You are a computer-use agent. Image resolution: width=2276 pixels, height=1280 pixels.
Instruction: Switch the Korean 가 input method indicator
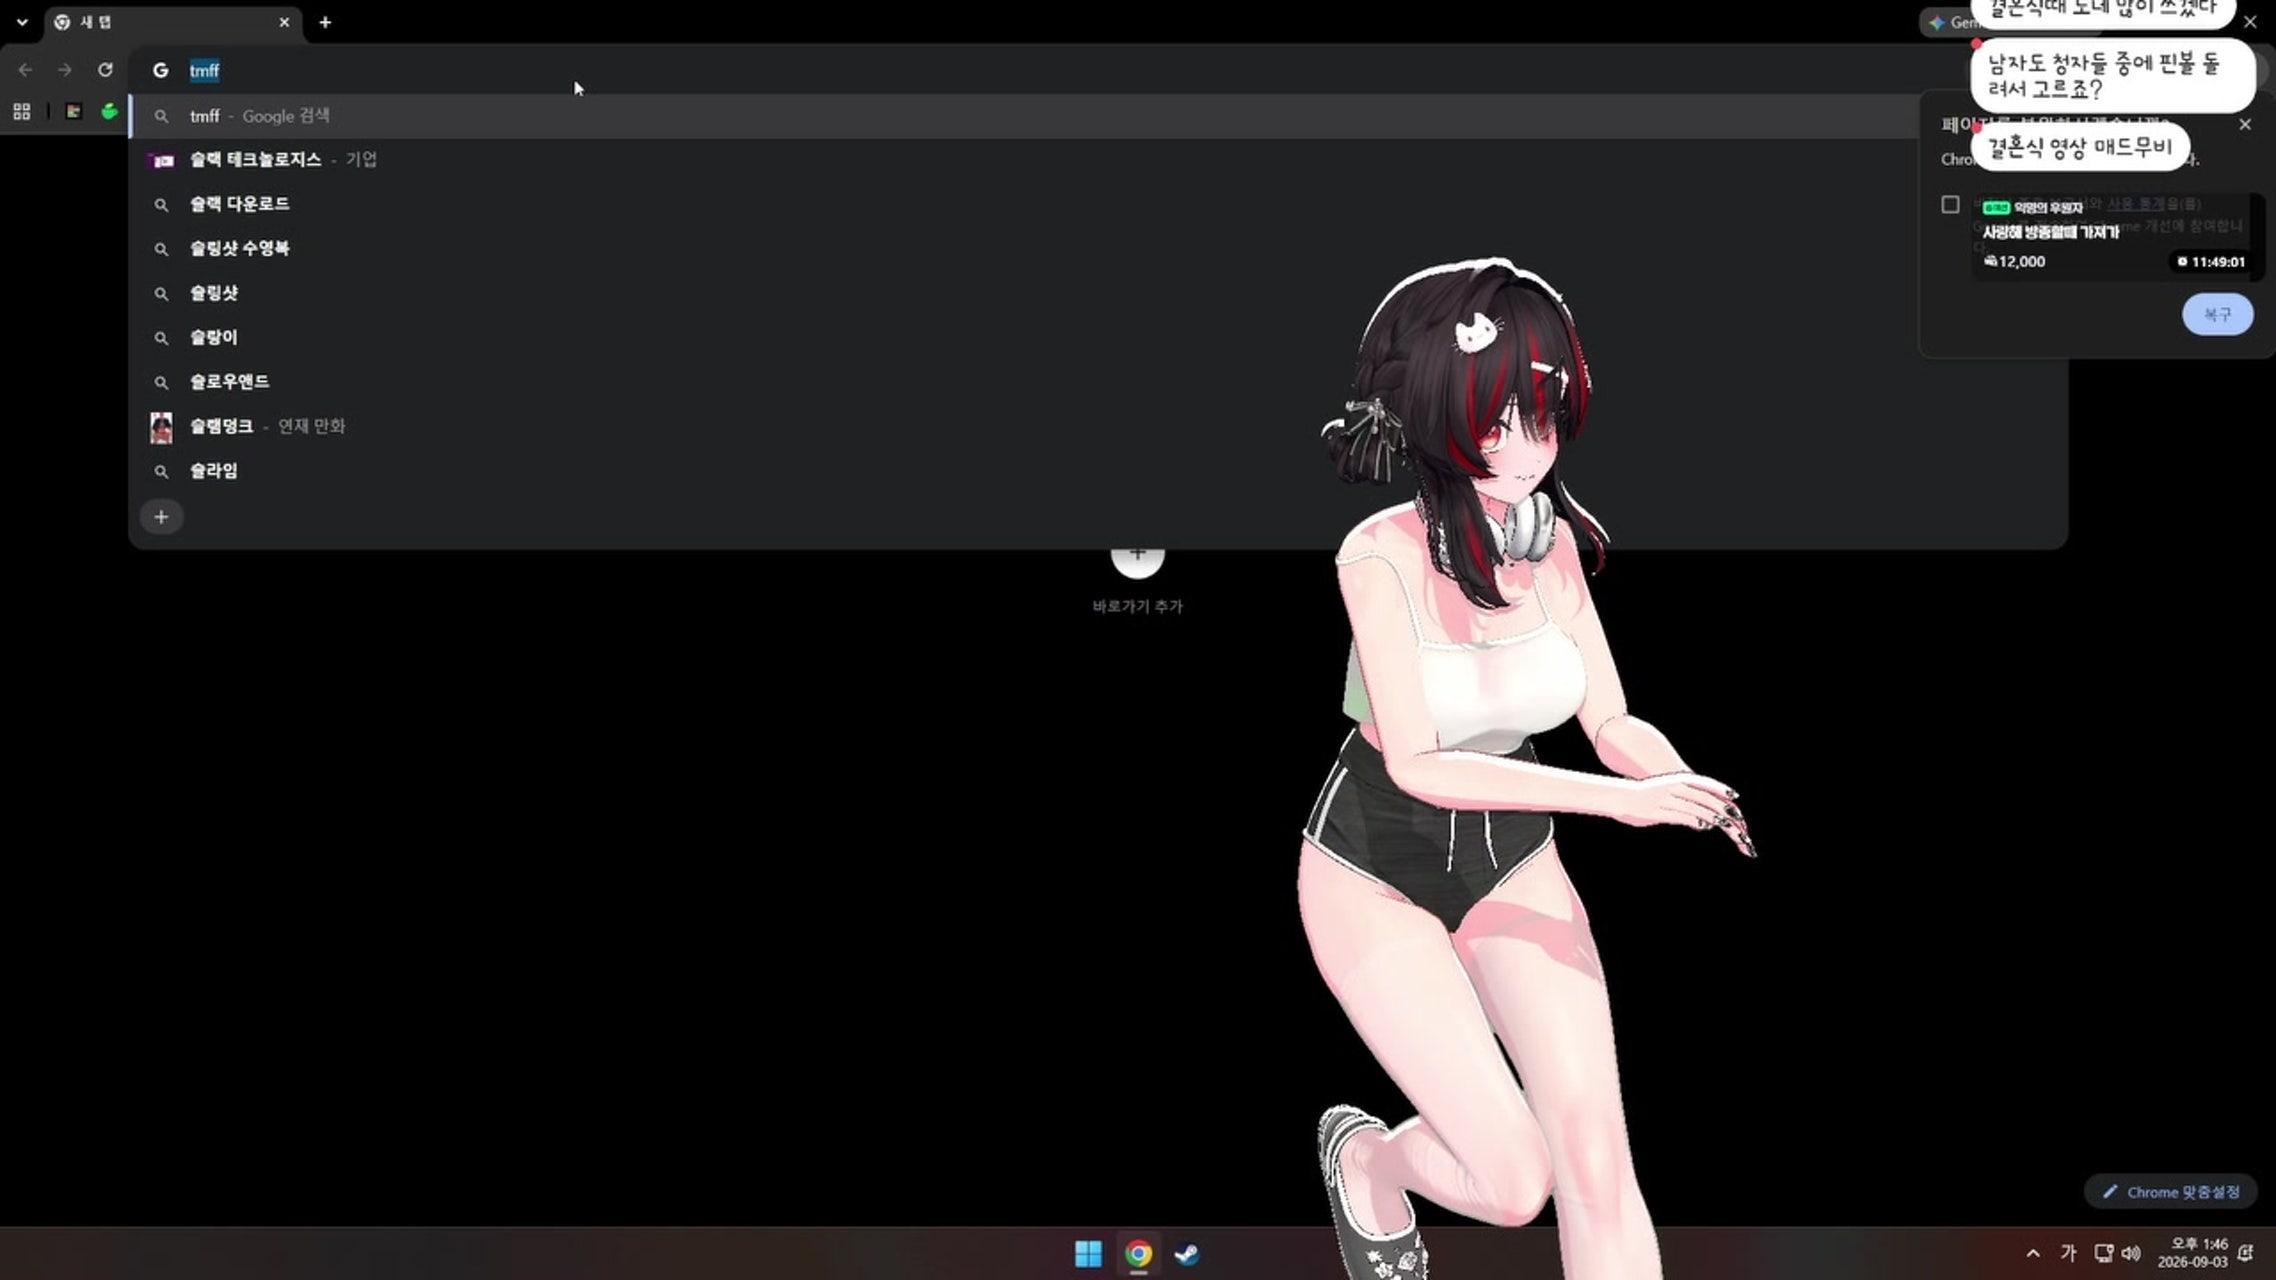point(2068,1253)
